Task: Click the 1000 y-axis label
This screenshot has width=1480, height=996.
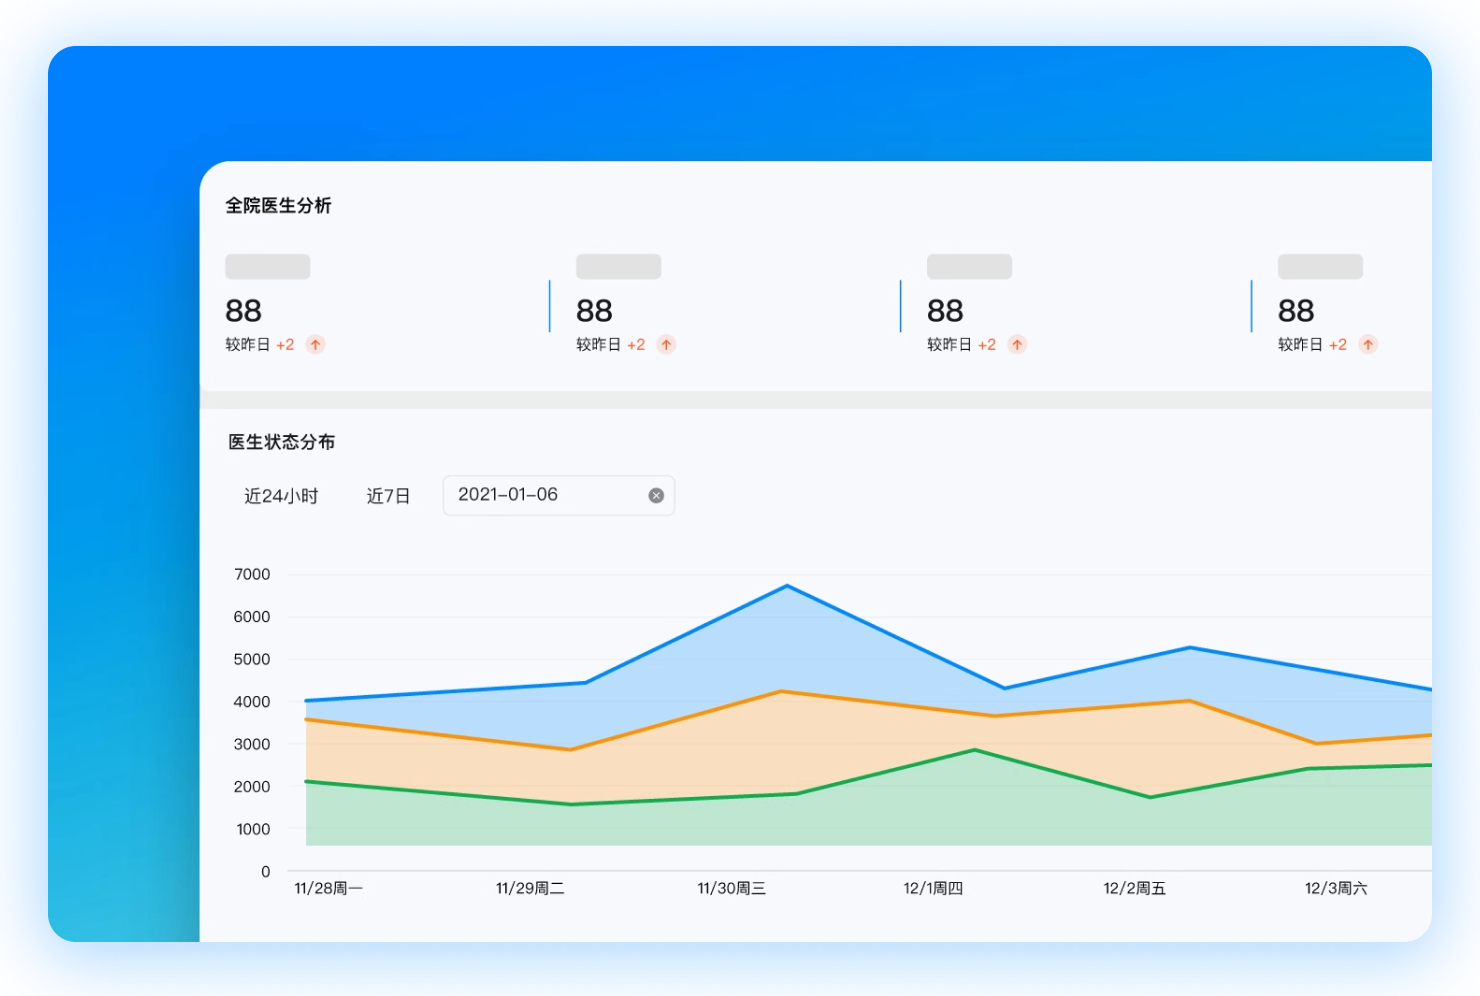Action: point(253,829)
